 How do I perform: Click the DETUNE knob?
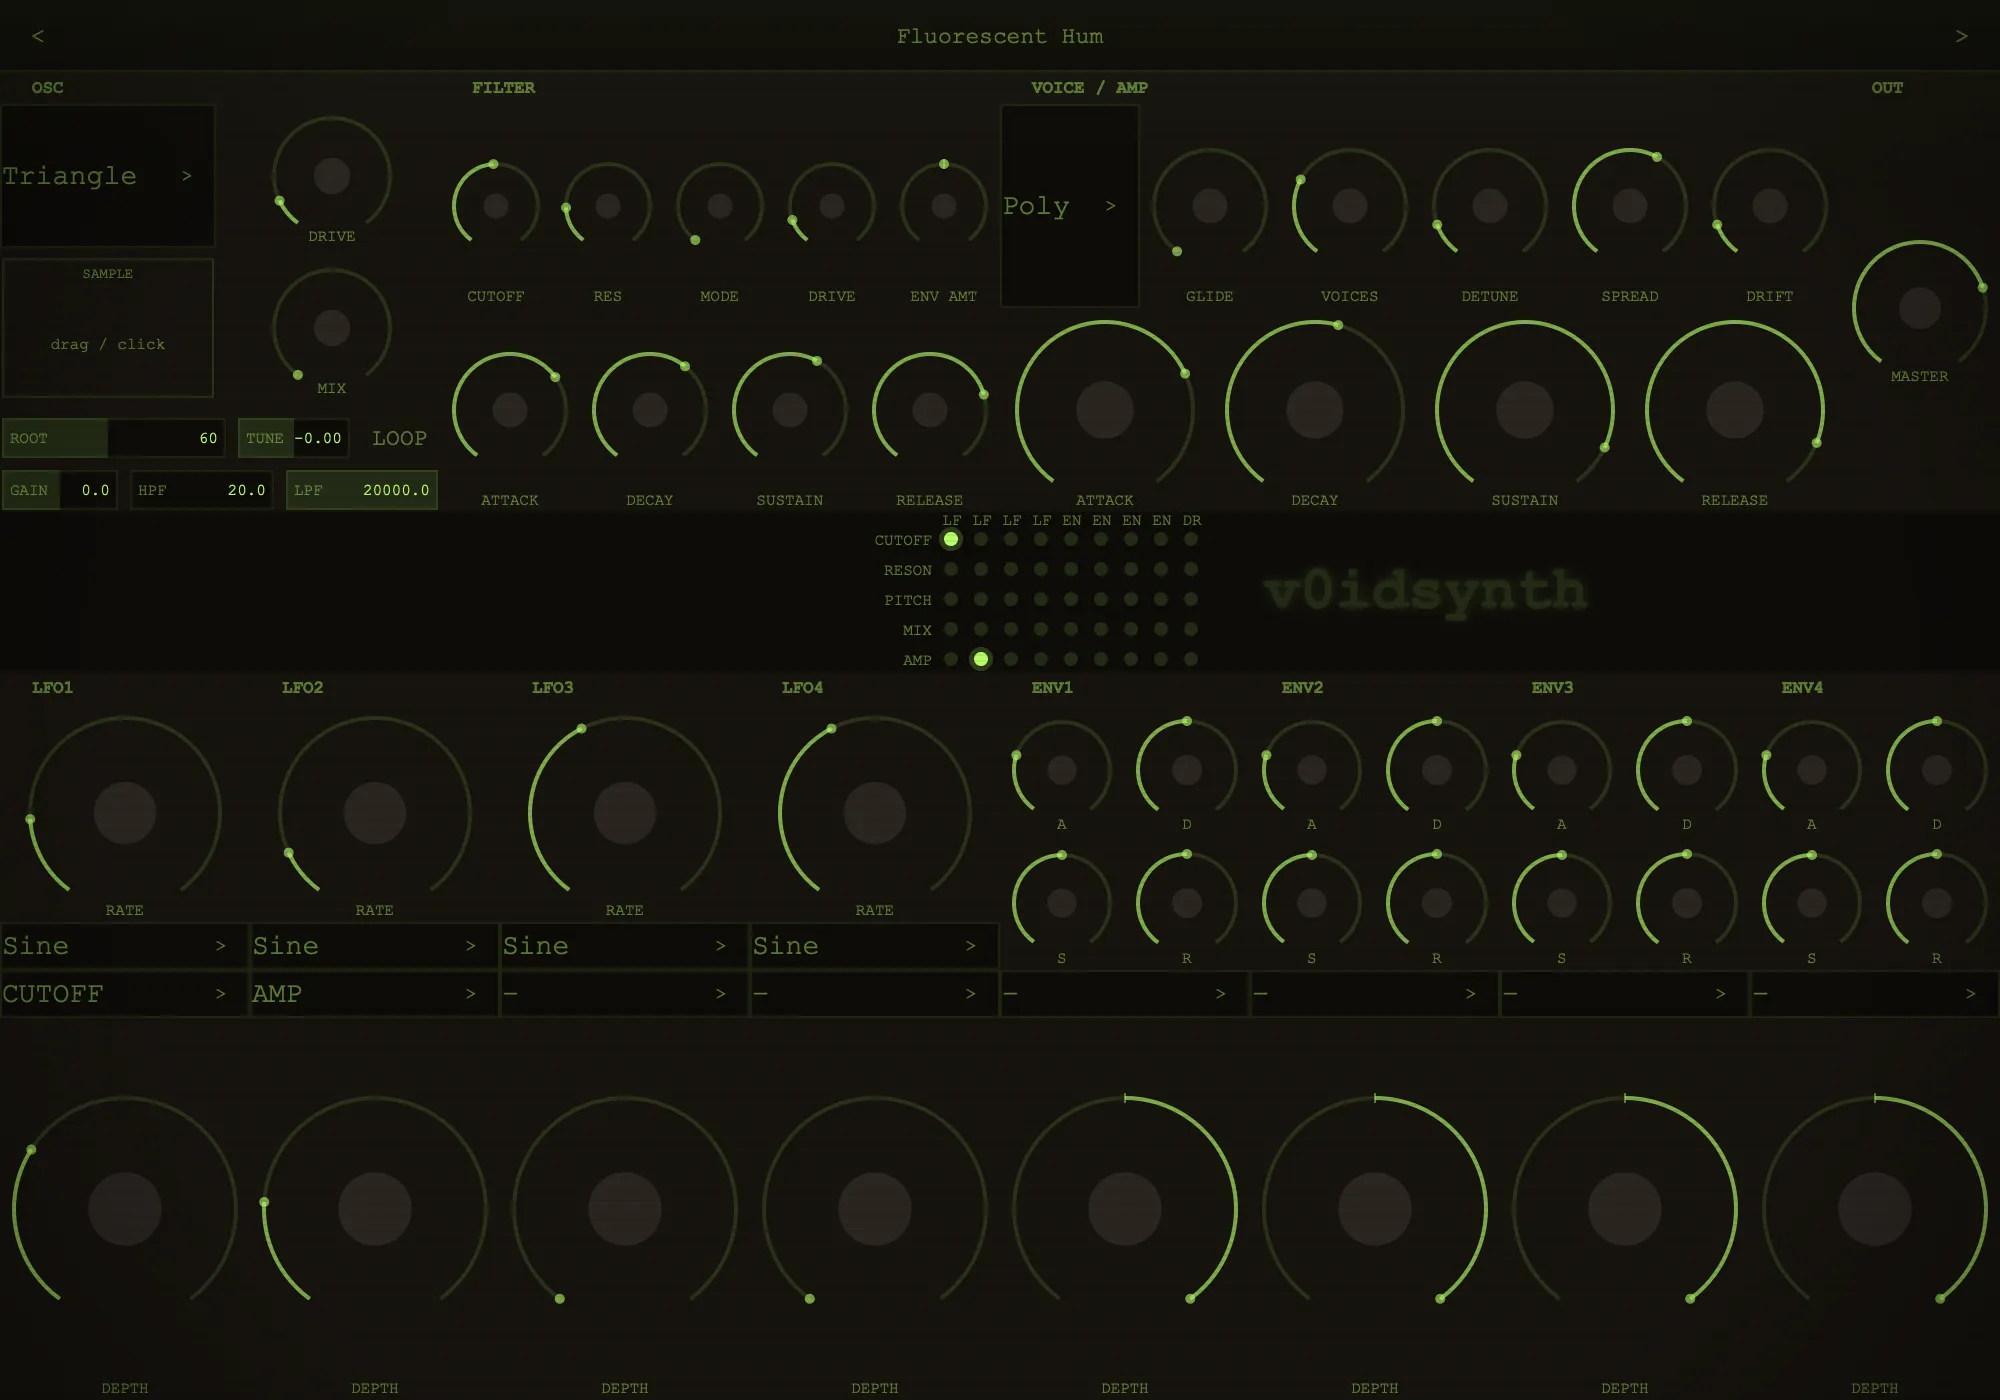pos(1490,206)
